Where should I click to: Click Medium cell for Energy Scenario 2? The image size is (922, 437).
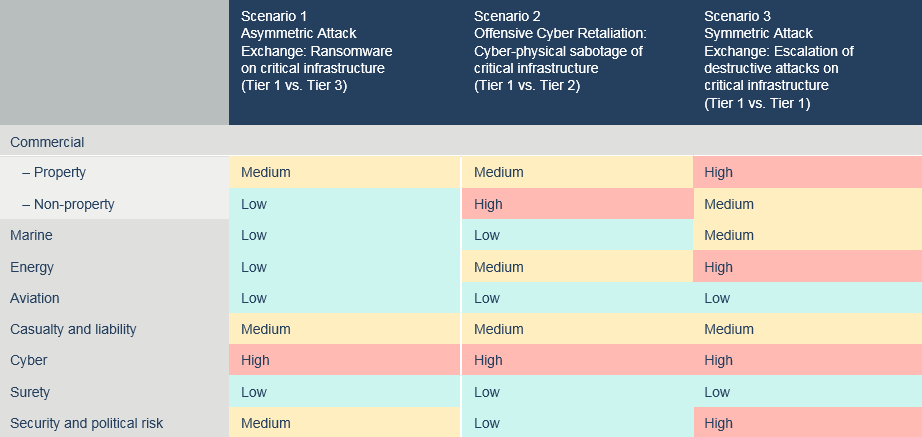pos(577,267)
